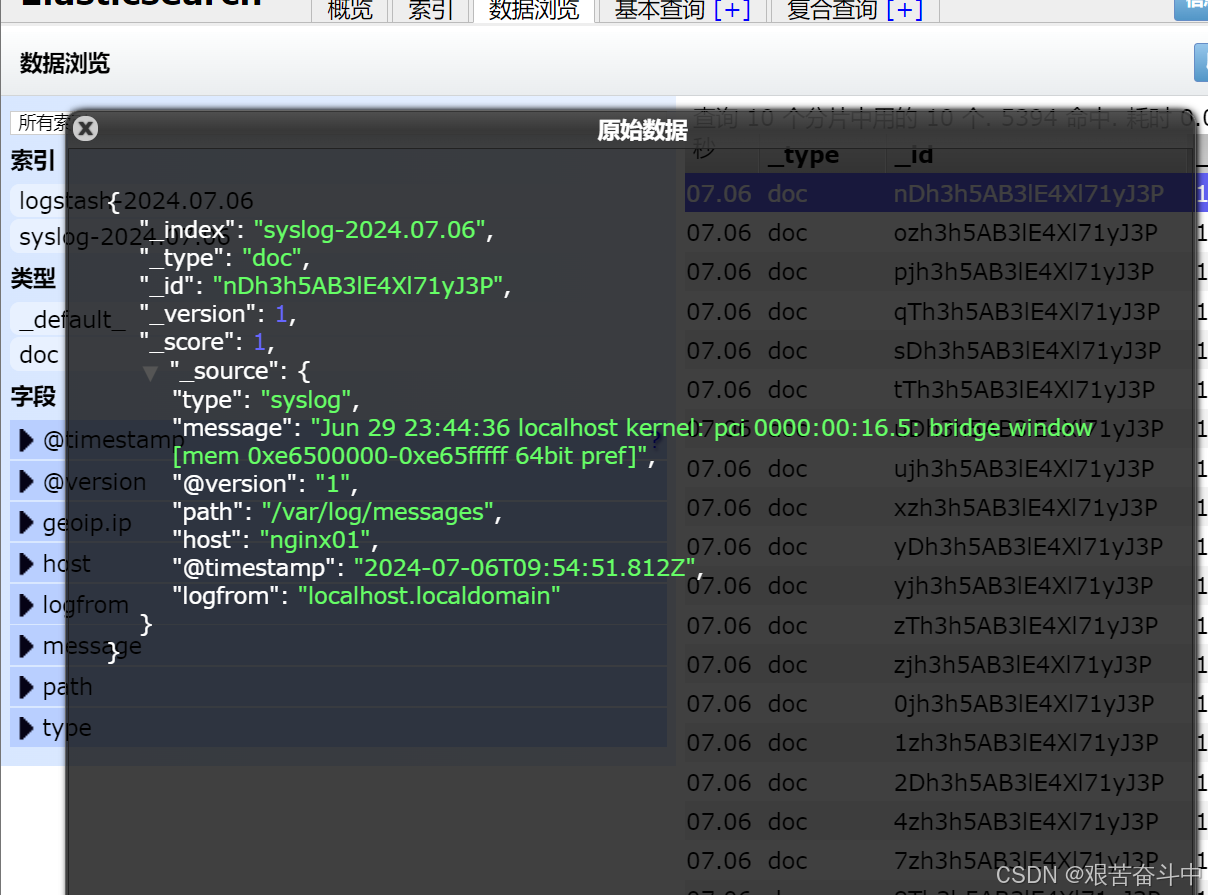1208x895 pixels.
Task: Expand the geoip.ip field arrow
Action: pyautogui.click(x=27, y=523)
